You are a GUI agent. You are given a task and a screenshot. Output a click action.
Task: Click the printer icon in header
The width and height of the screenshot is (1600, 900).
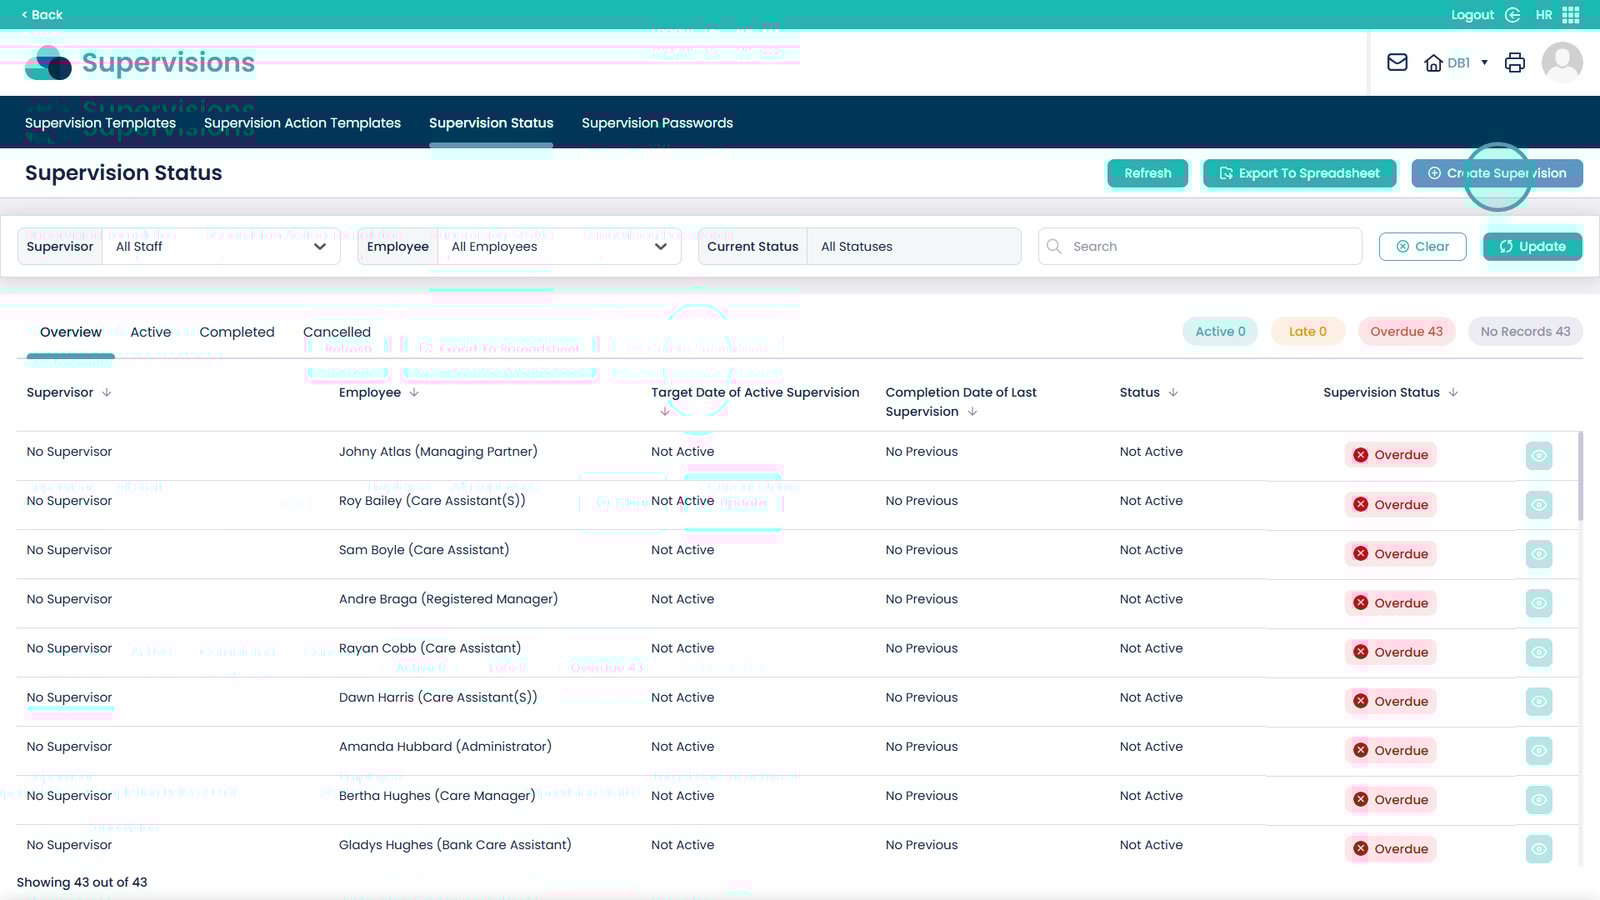[x=1515, y=63]
